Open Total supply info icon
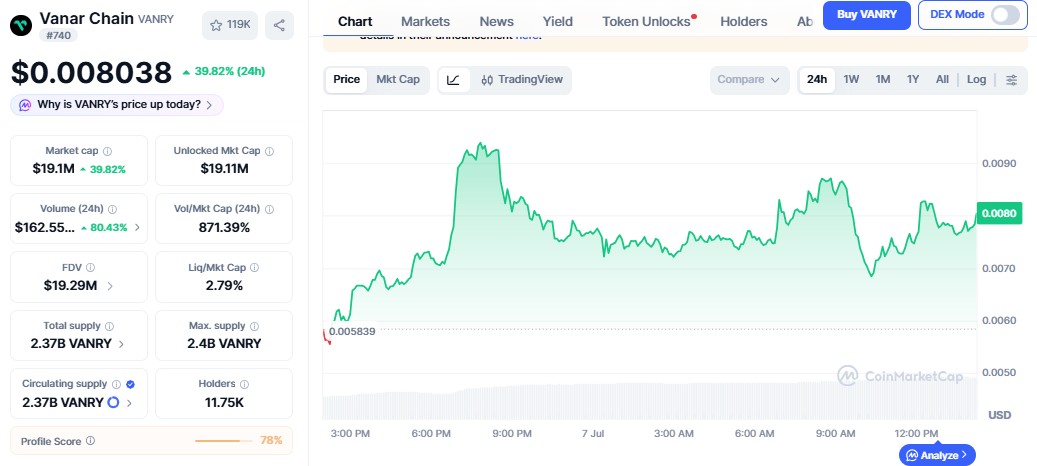The image size is (1037, 466). 109,326
